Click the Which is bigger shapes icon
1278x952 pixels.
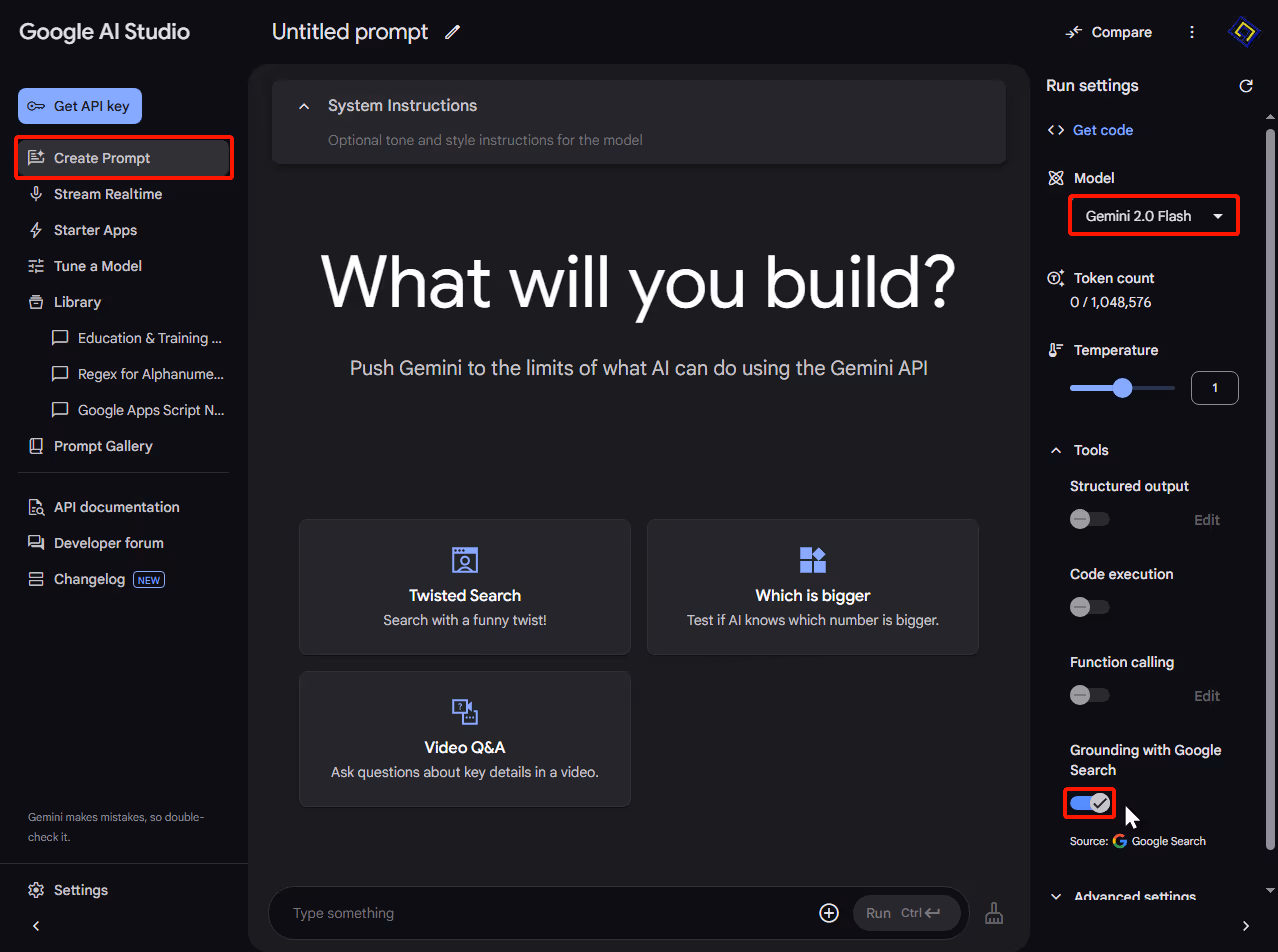pyautogui.click(x=813, y=560)
